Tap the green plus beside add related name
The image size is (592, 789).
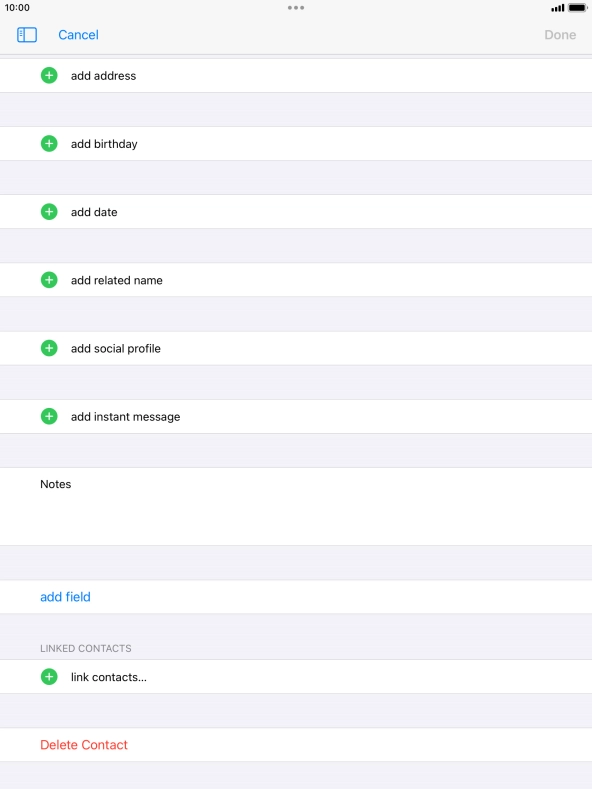pos(49,280)
